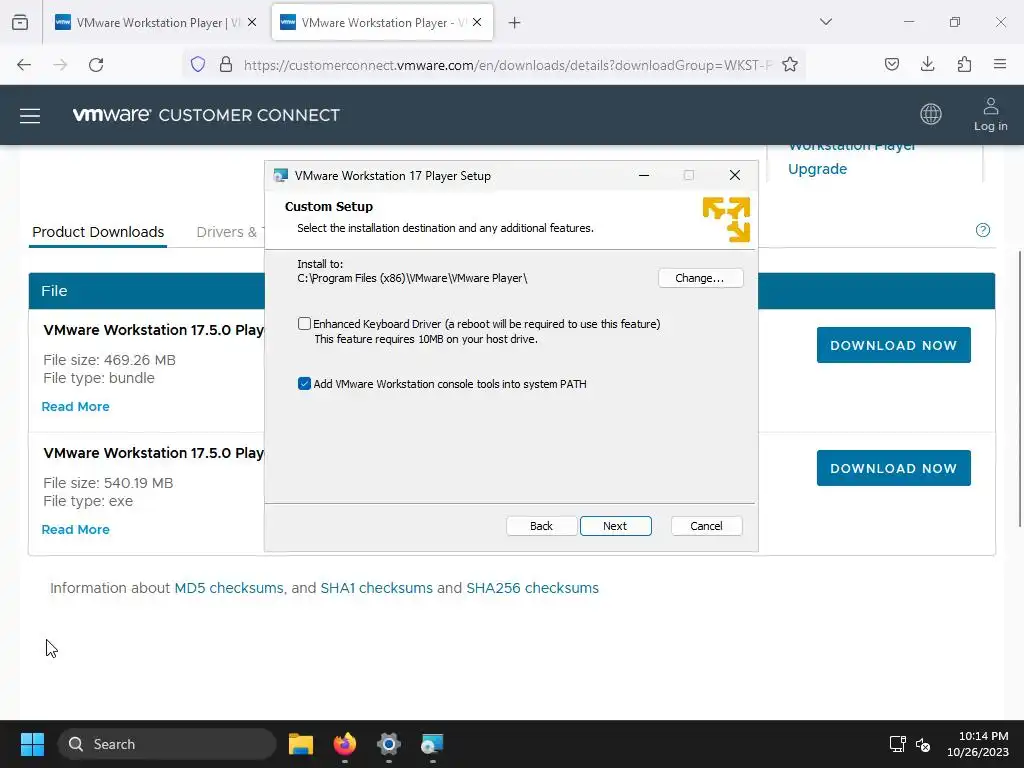
Task: Cancel the VMware Player setup
Action: click(706, 526)
